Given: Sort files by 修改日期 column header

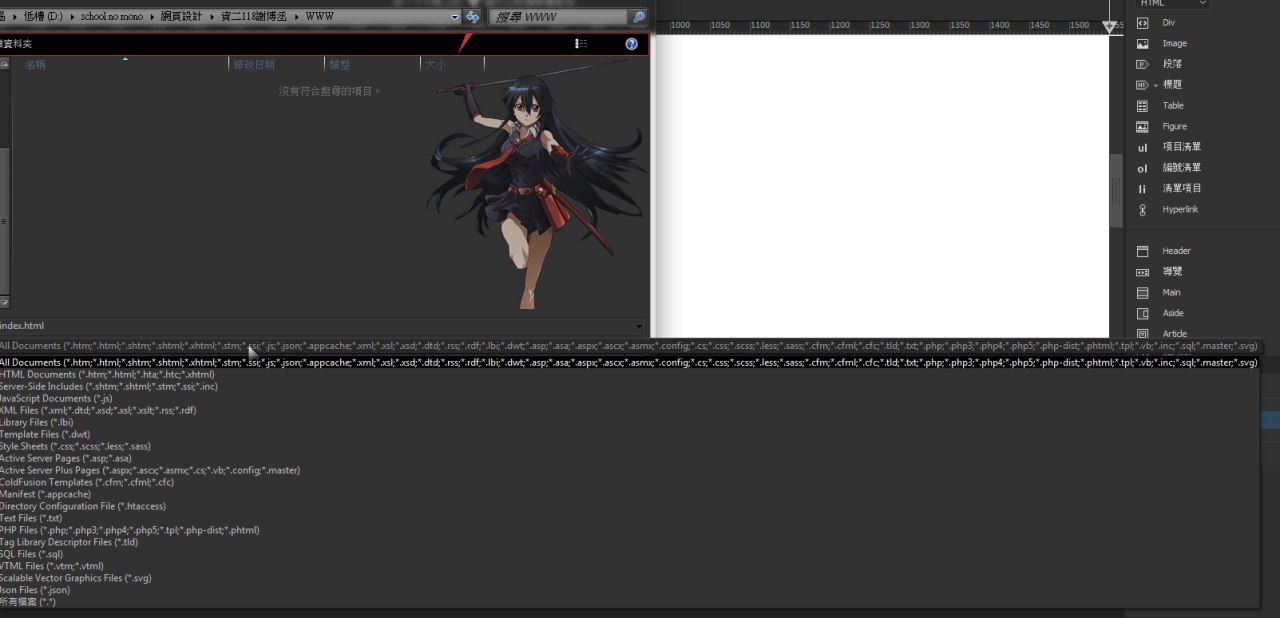Looking at the screenshot, I should 254,65.
